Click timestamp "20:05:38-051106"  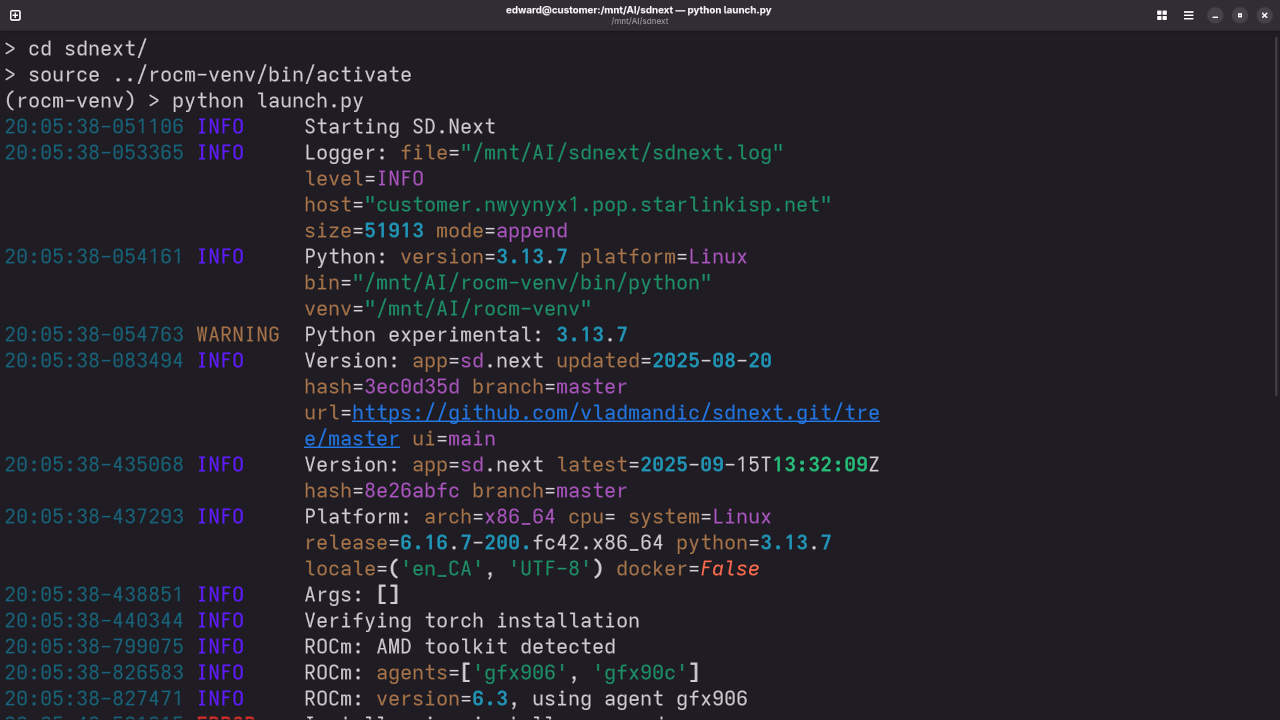94,127
